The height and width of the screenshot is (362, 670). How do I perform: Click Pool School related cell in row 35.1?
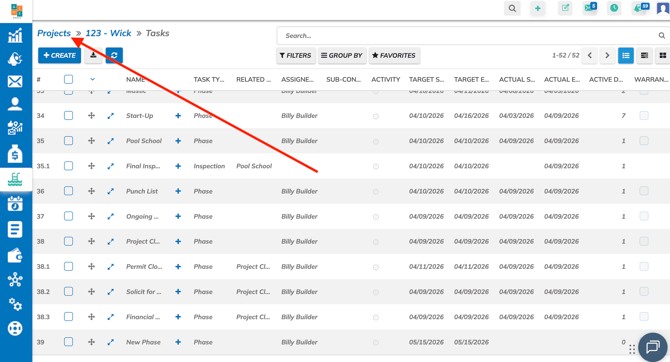point(254,166)
